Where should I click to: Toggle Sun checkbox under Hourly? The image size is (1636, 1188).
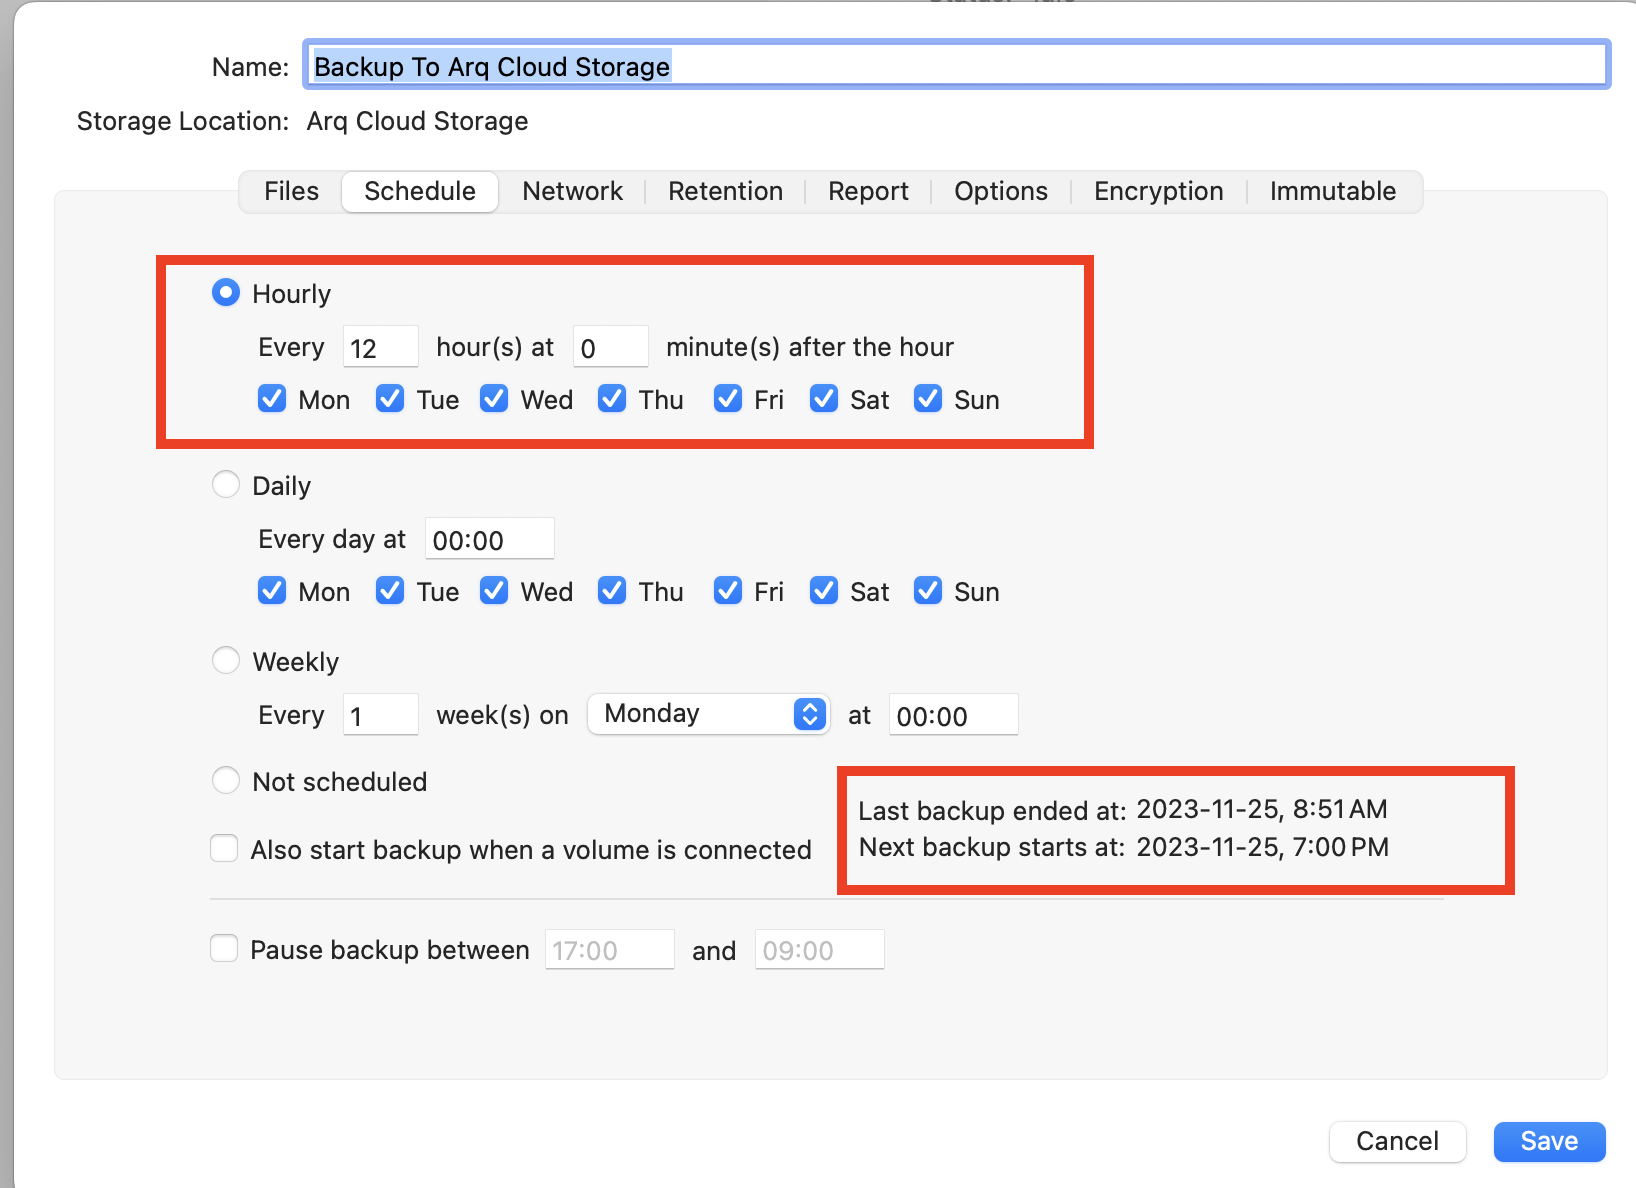[928, 399]
